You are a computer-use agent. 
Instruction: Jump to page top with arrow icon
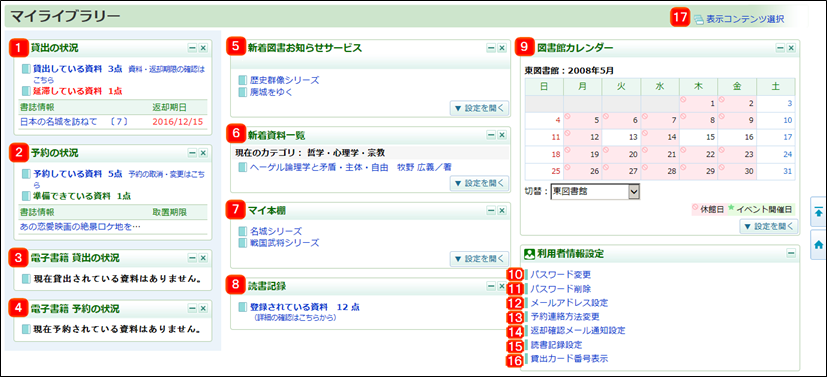819,211
